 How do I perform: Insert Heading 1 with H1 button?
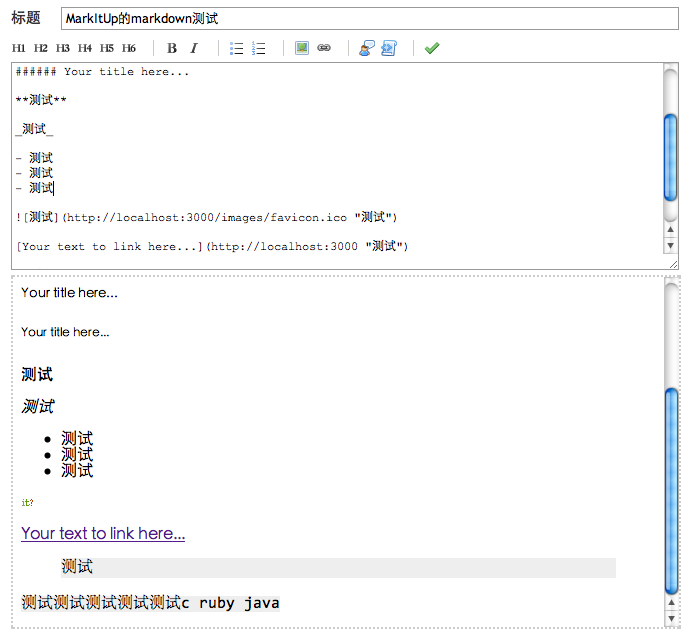coord(18,48)
